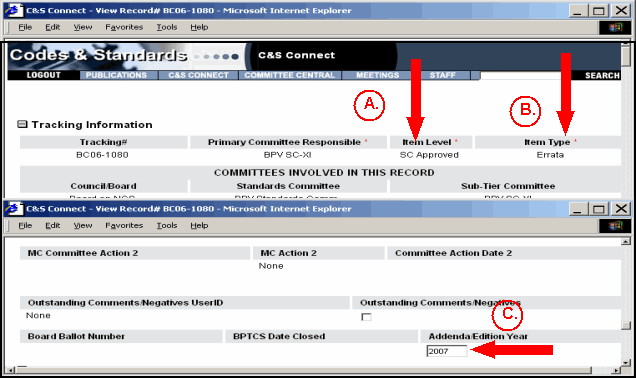The image size is (636, 378).
Task: Click the Addenda/Edition Year field showing 2007
Action: coord(447,351)
